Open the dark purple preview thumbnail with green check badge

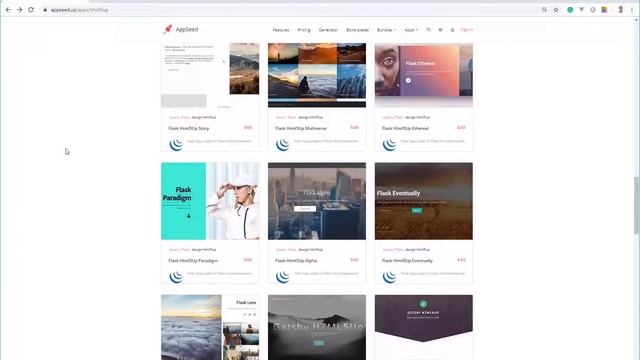pyautogui.click(x=424, y=327)
